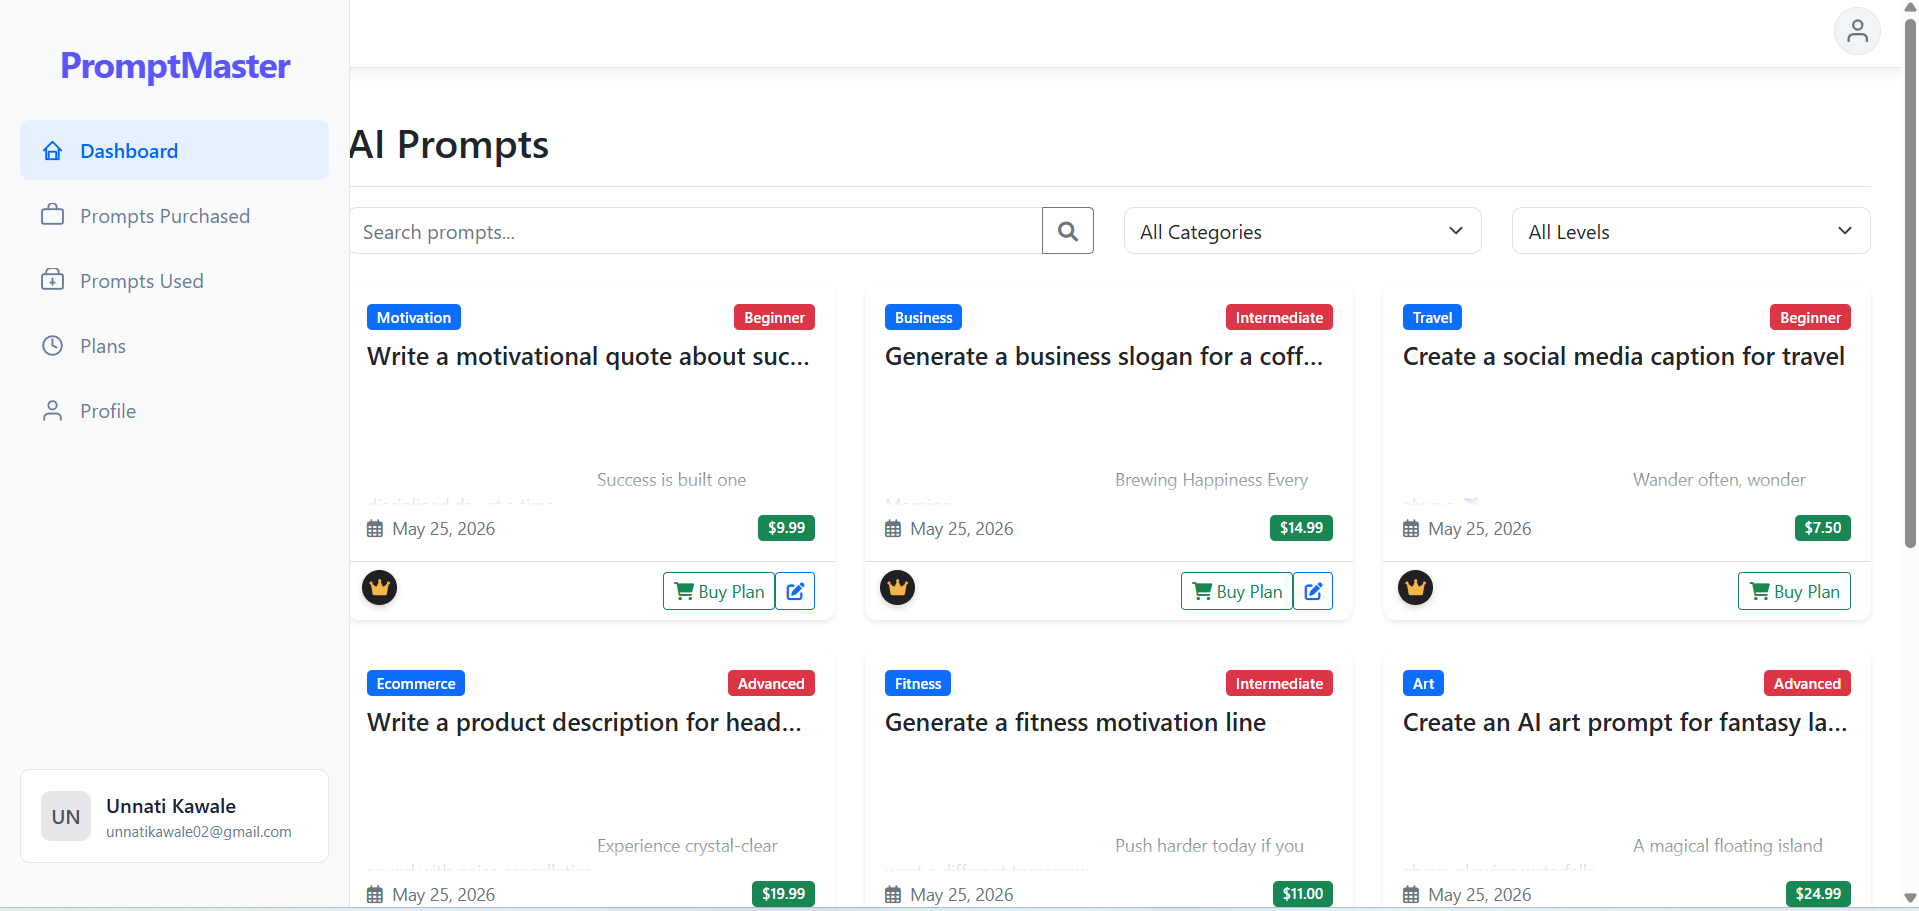This screenshot has width=1919, height=911.
Task: Open the Profile page
Action: coord(174,410)
